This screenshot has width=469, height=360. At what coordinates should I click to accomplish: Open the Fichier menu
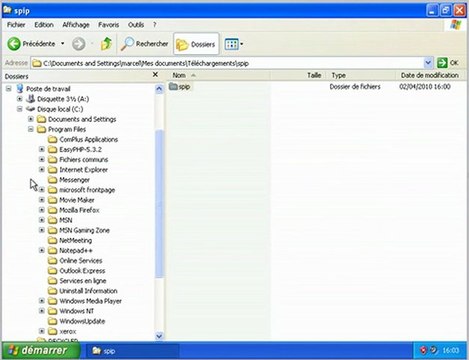(16, 25)
